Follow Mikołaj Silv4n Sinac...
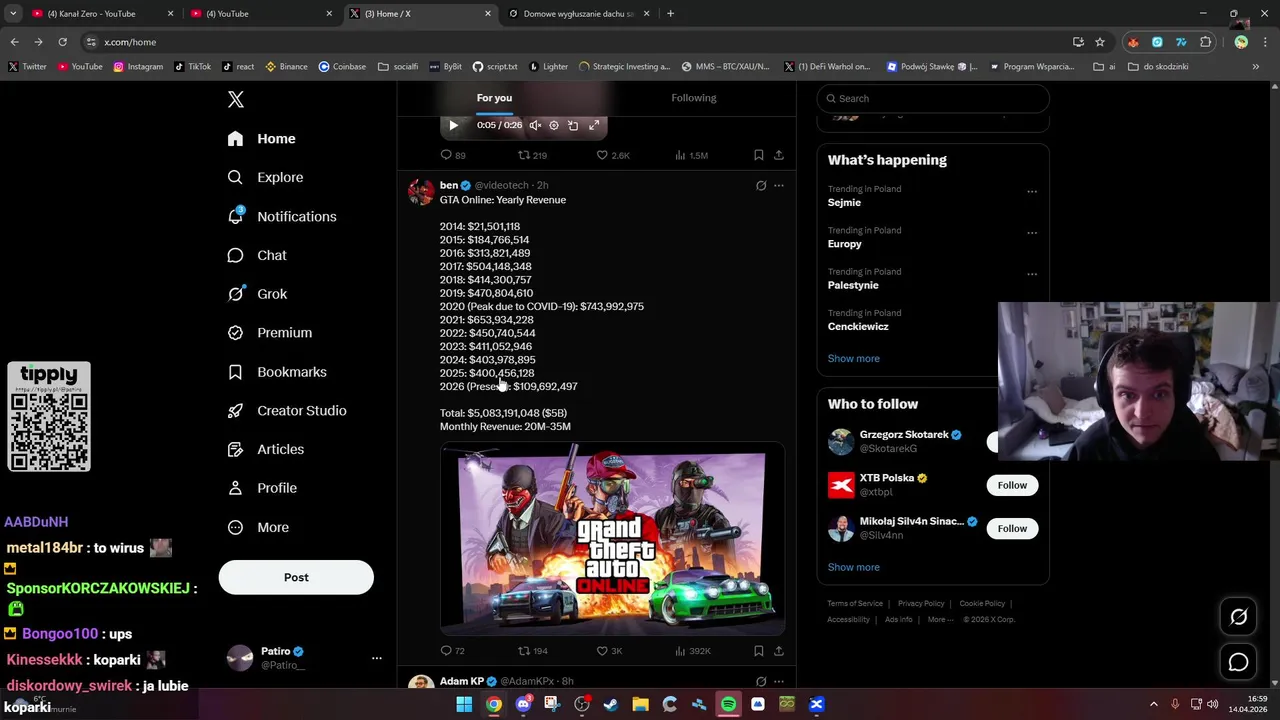The width and height of the screenshot is (1280, 720). click(x=1012, y=528)
